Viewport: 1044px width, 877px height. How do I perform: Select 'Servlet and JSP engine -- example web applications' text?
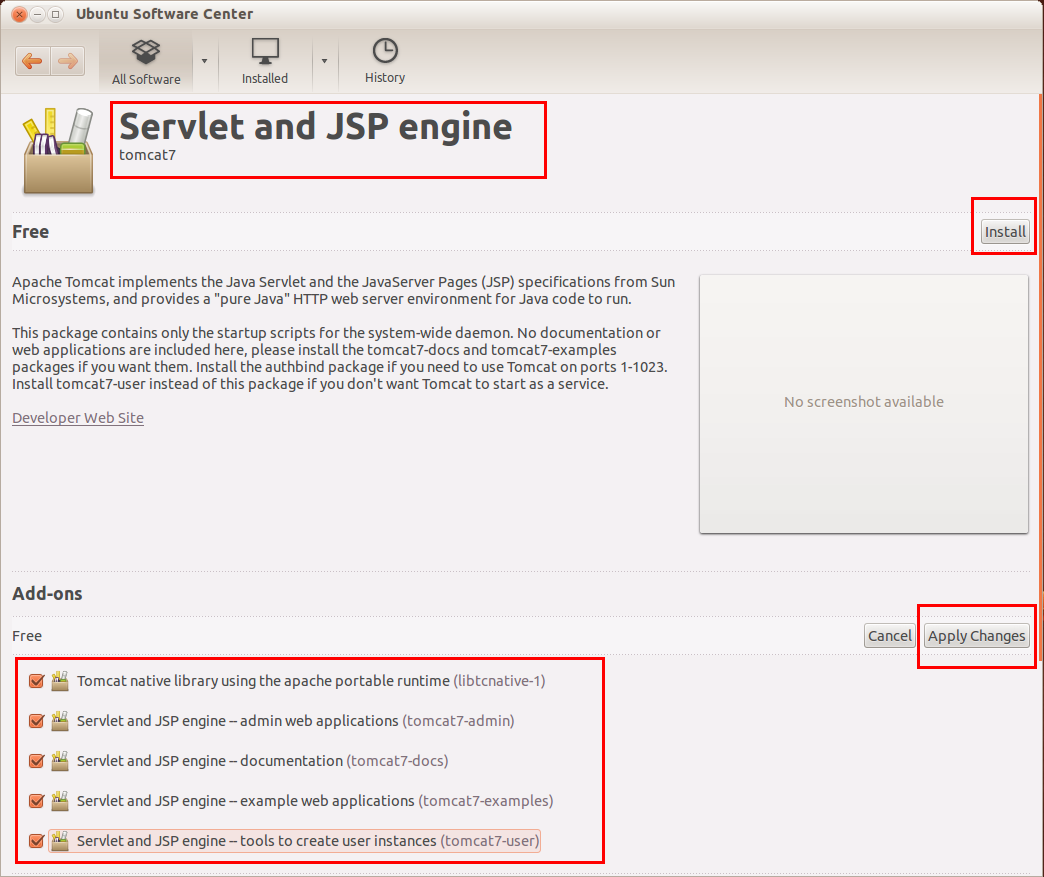tap(246, 801)
